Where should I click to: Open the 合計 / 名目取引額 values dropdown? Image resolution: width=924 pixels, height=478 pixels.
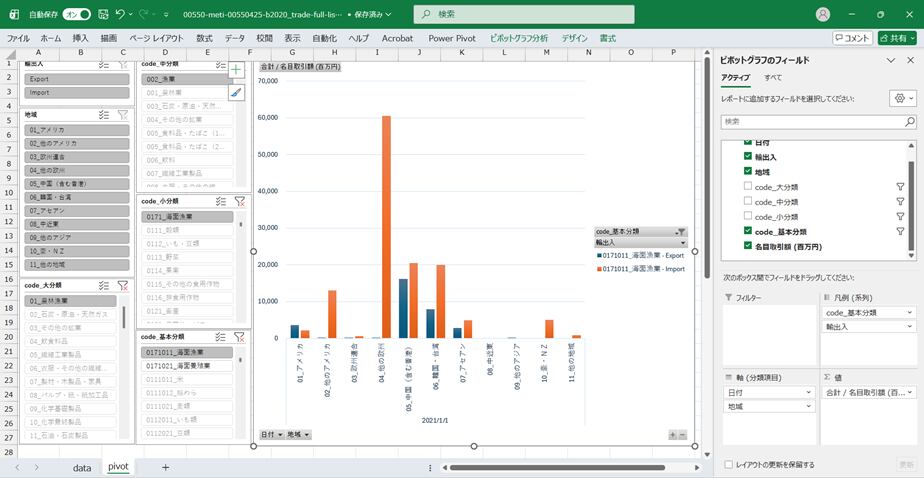910,393
